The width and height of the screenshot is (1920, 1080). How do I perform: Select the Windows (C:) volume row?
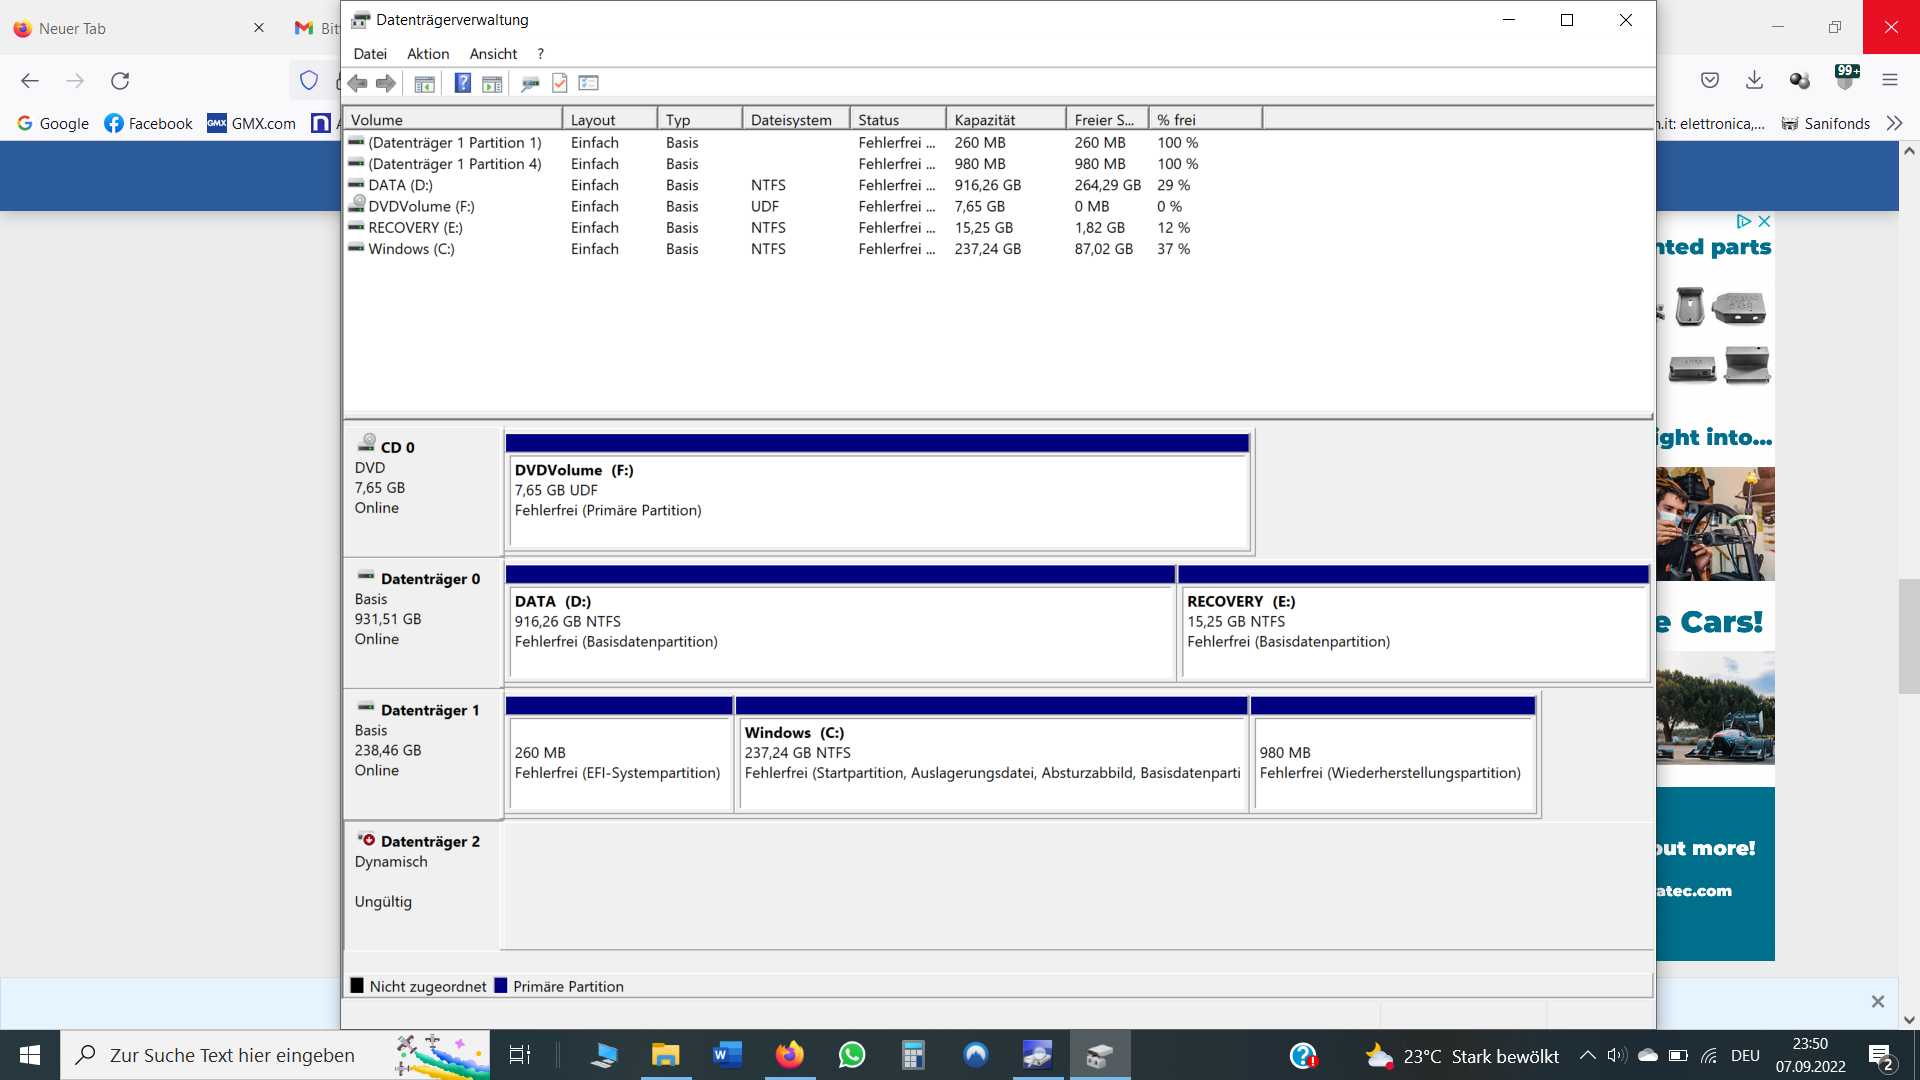coord(411,249)
